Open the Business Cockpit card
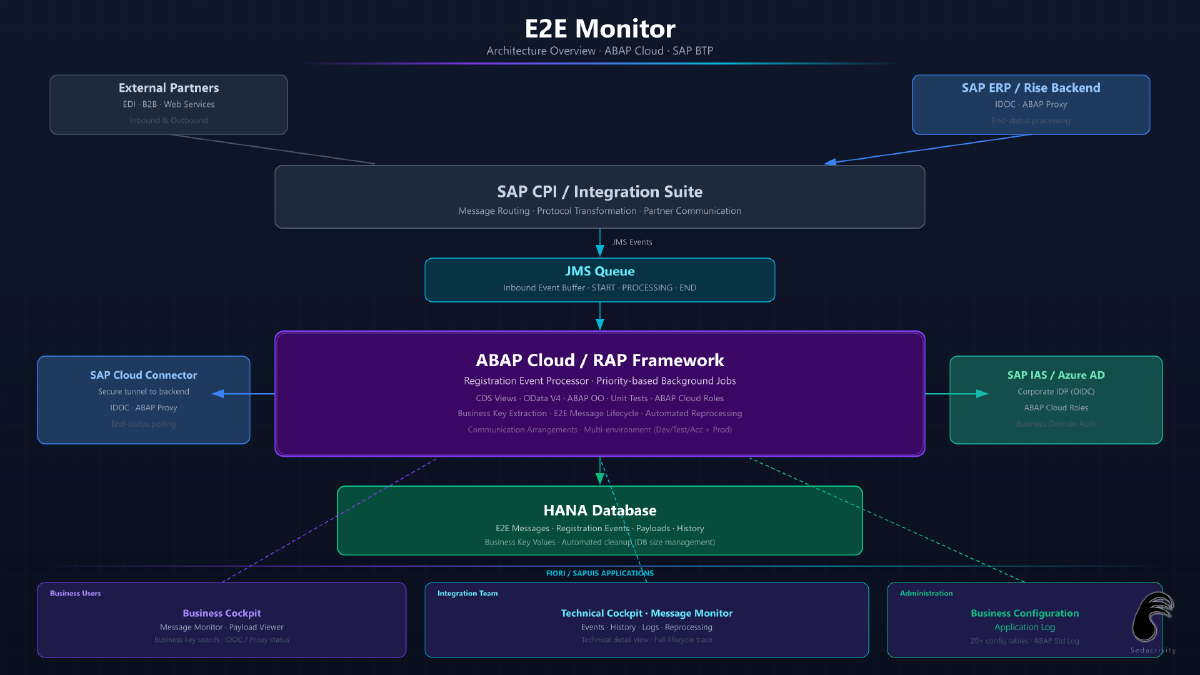 point(222,620)
